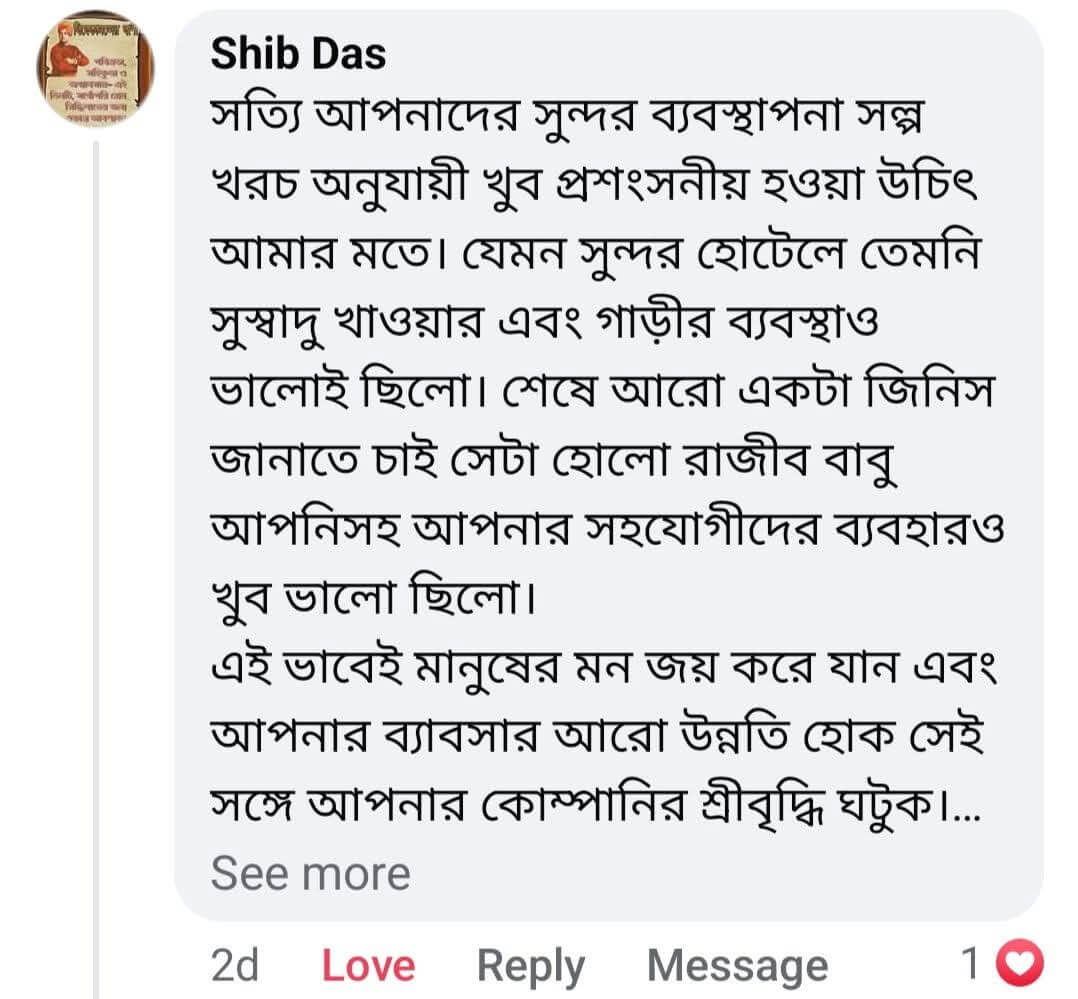The image size is (1078, 999).
Task: Click the line beginning খরচ অনুযায়ী
Action: point(594,186)
